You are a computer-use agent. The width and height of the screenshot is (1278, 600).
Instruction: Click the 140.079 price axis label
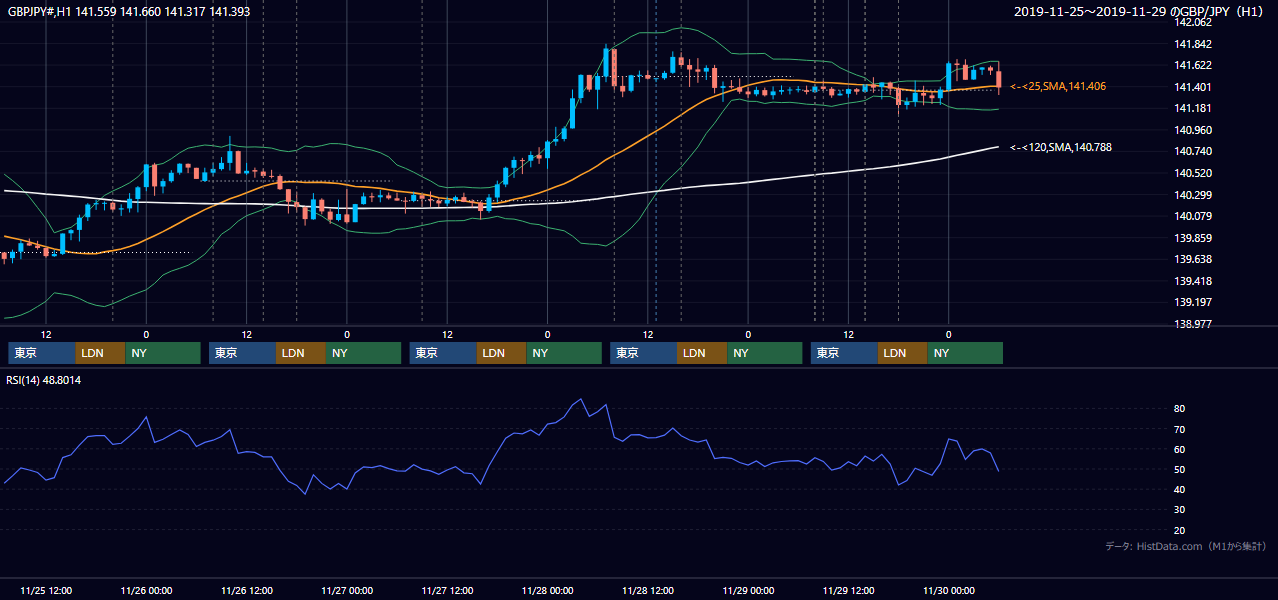(x=1193, y=217)
